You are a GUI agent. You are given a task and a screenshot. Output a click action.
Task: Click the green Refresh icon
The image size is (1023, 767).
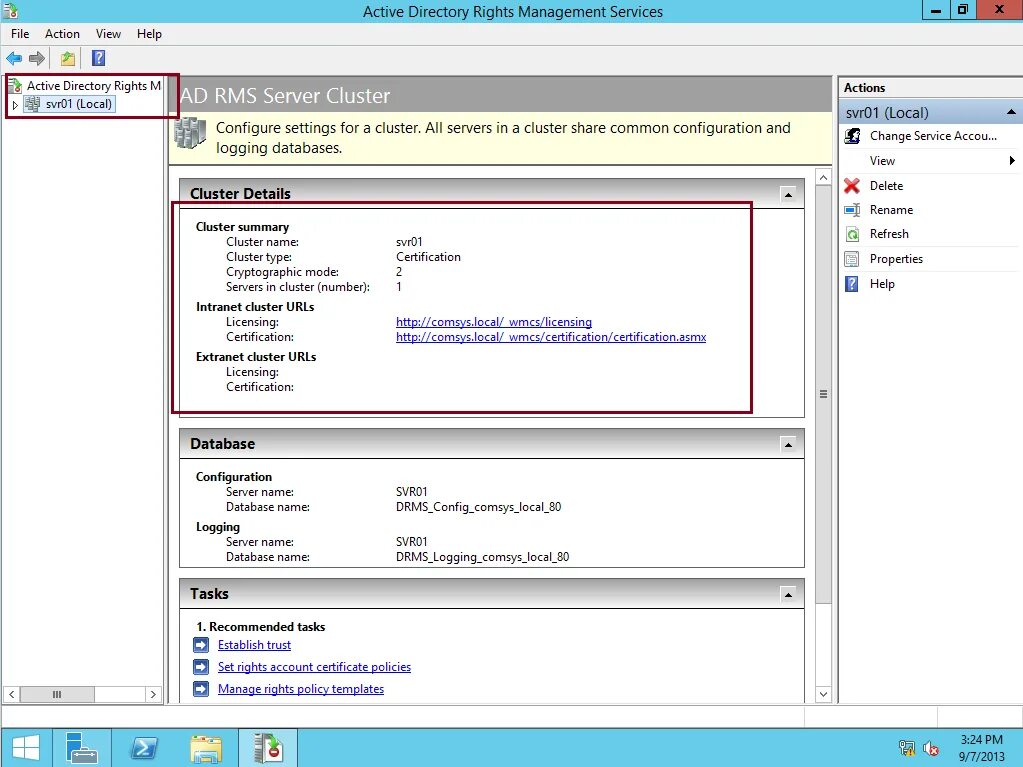click(852, 234)
